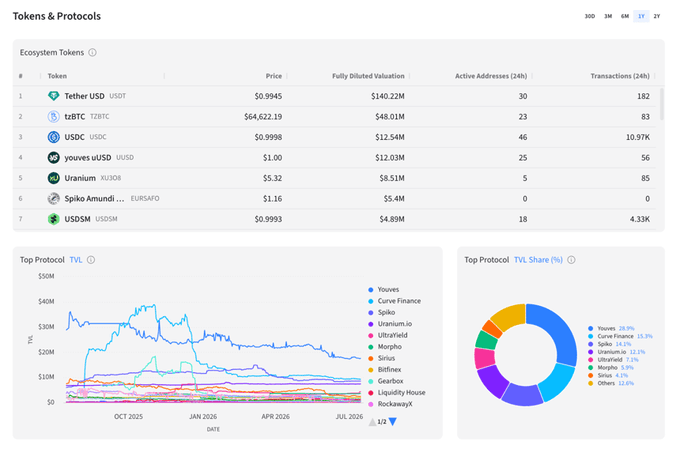Image resolution: width=680 pixels, height=449 pixels.
Task: Sort by Transactions (24h) column
Action: click(x=620, y=76)
